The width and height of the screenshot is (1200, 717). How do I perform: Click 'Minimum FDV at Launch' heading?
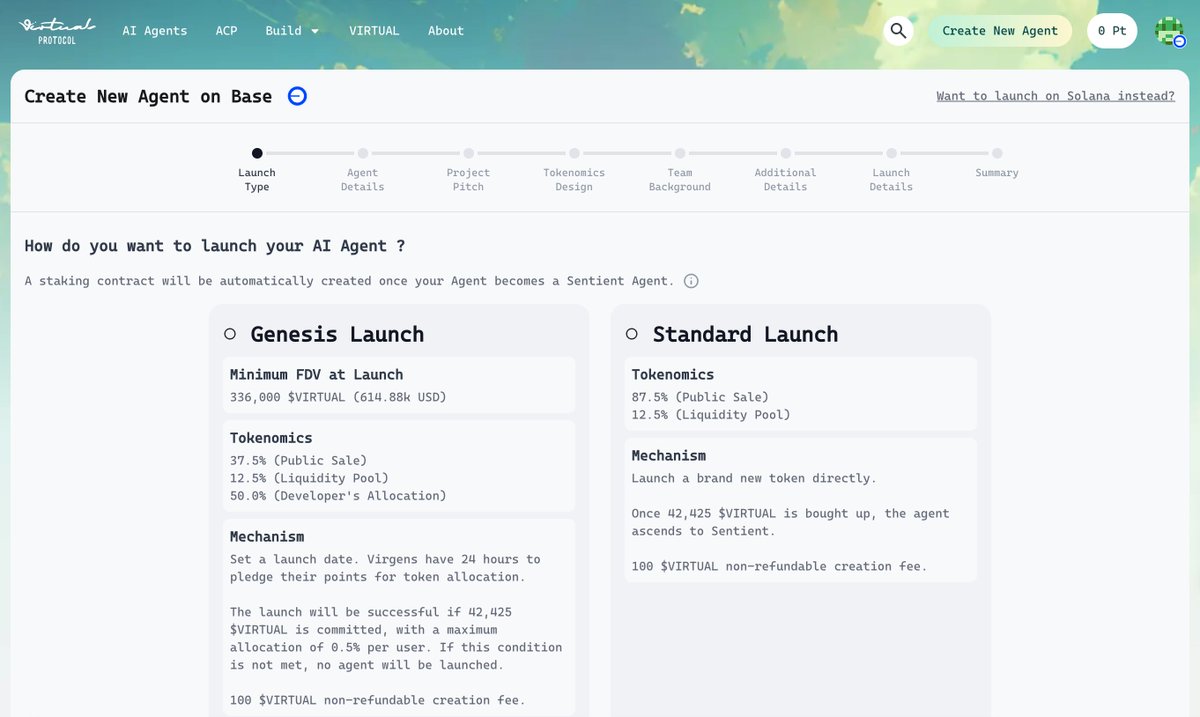[x=316, y=375]
